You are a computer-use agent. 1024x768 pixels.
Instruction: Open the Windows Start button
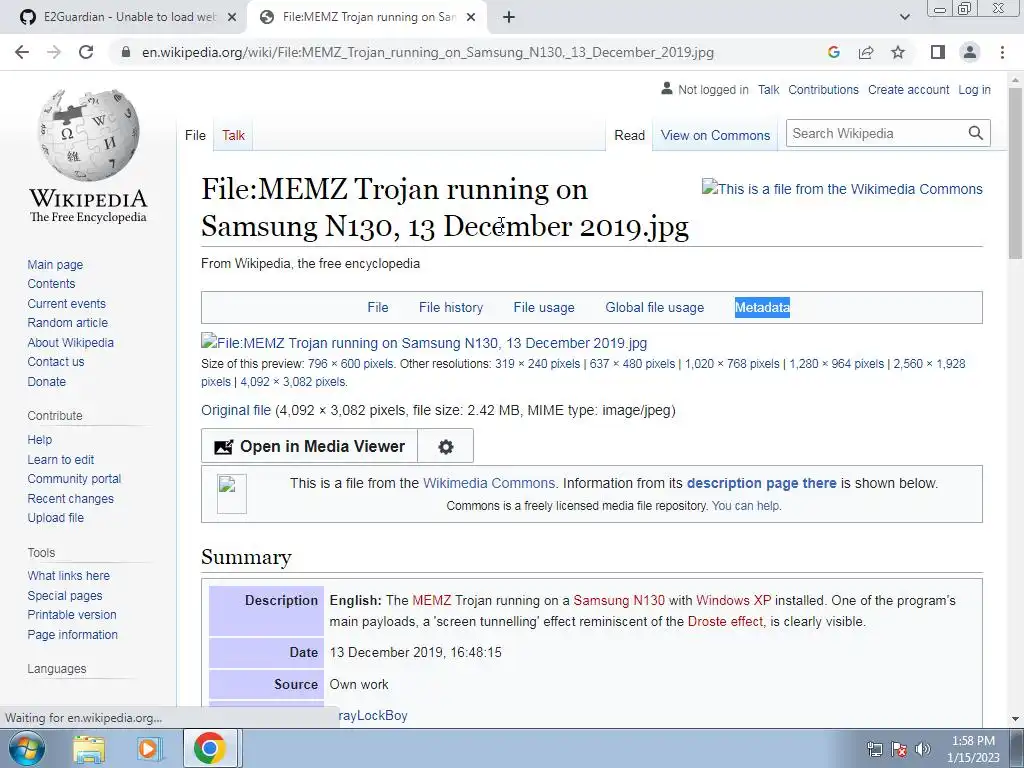[26, 748]
